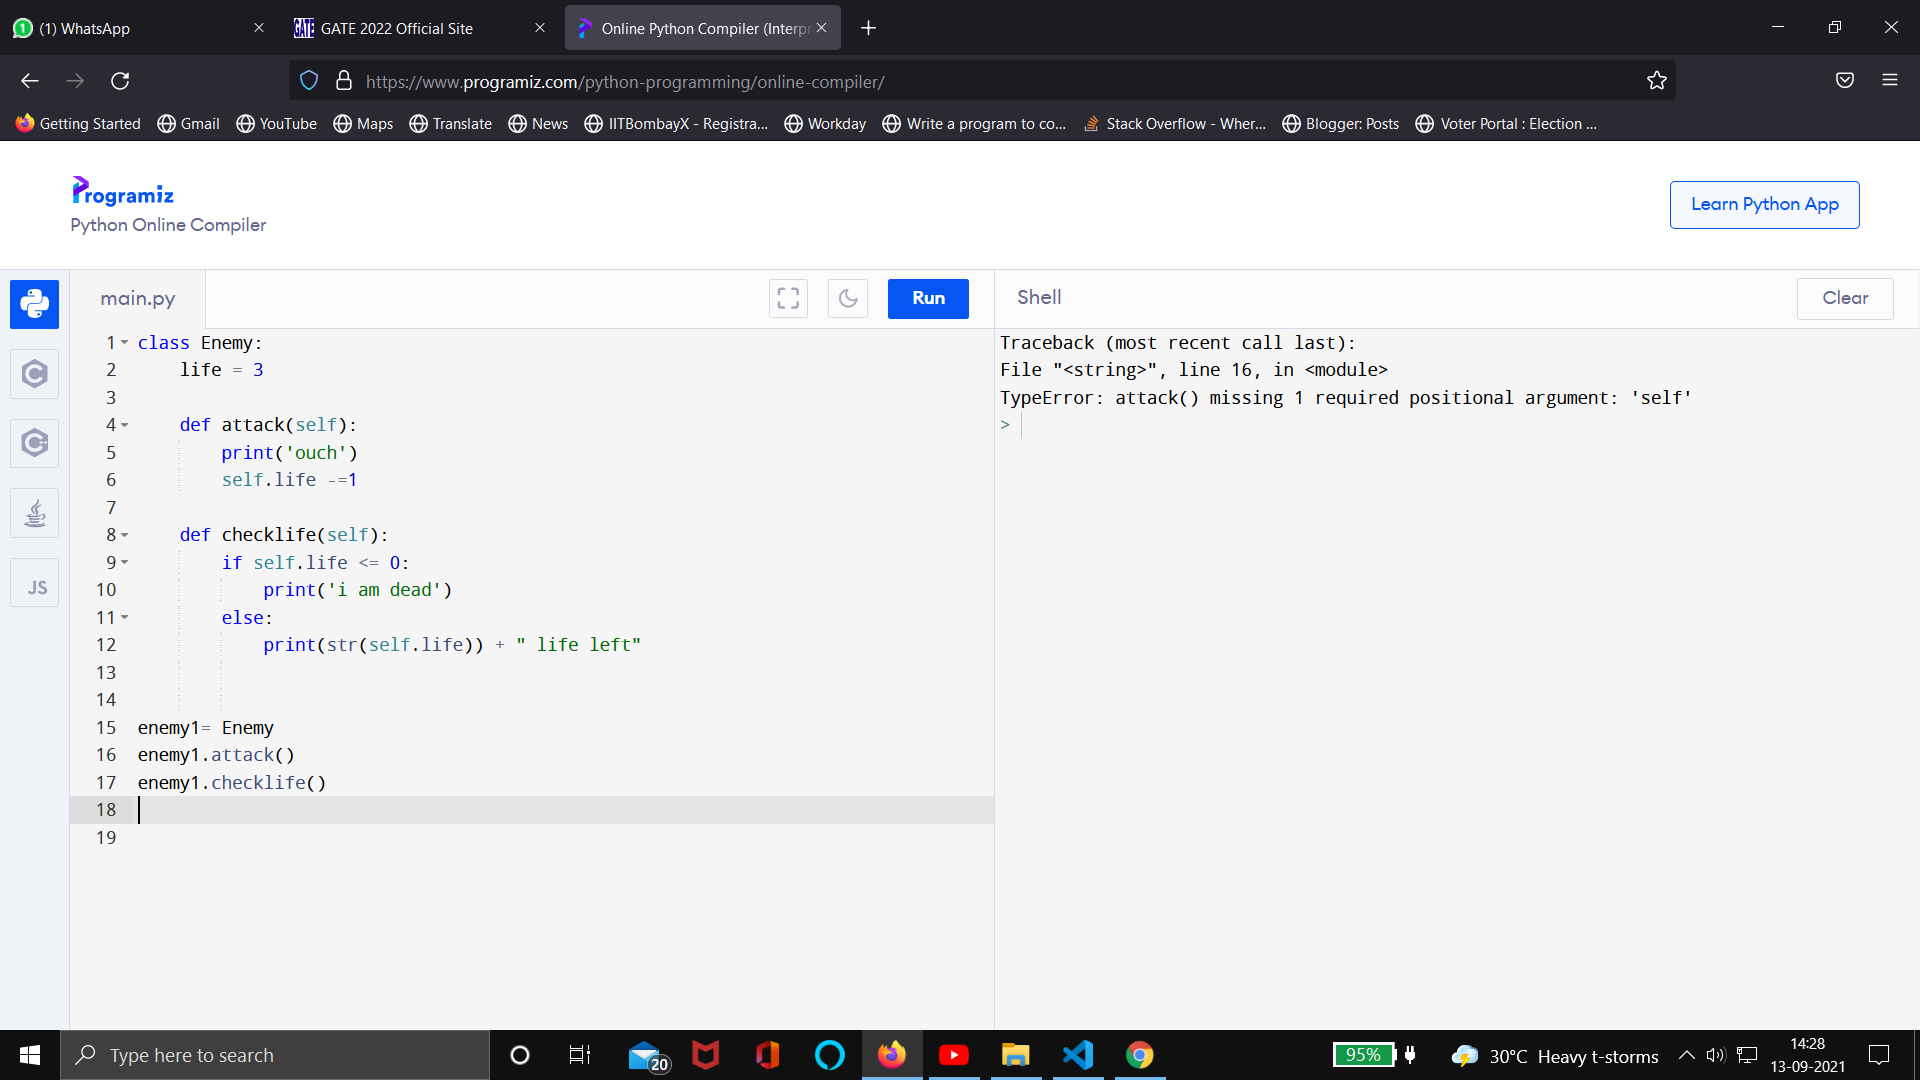Open a new browser tab
1920x1080 pixels.
(x=868, y=28)
